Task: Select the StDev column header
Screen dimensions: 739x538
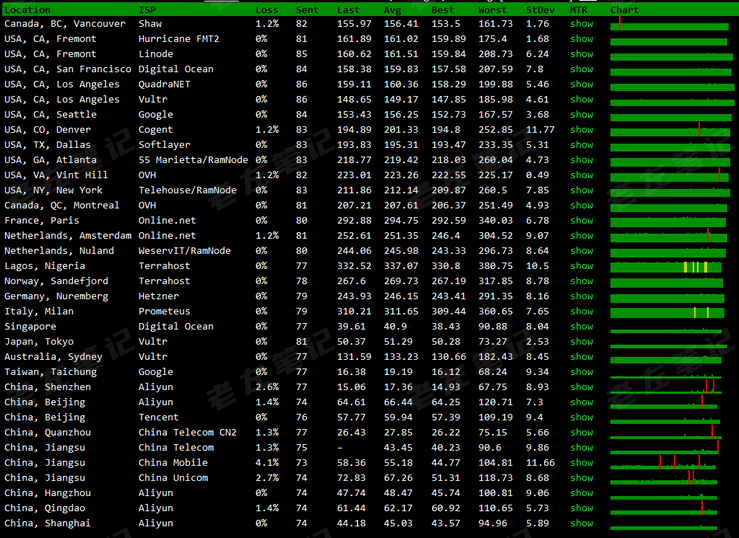Action: click(x=541, y=10)
